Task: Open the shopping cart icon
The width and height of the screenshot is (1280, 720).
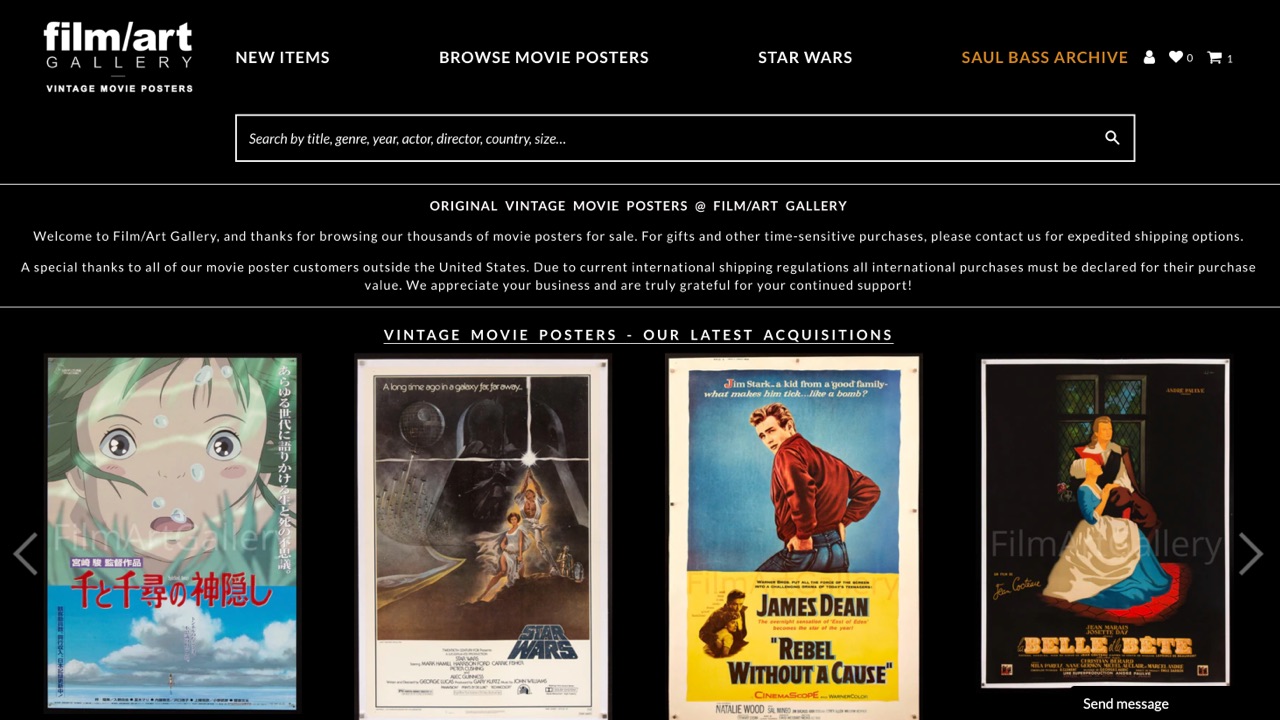Action: tap(1214, 57)
